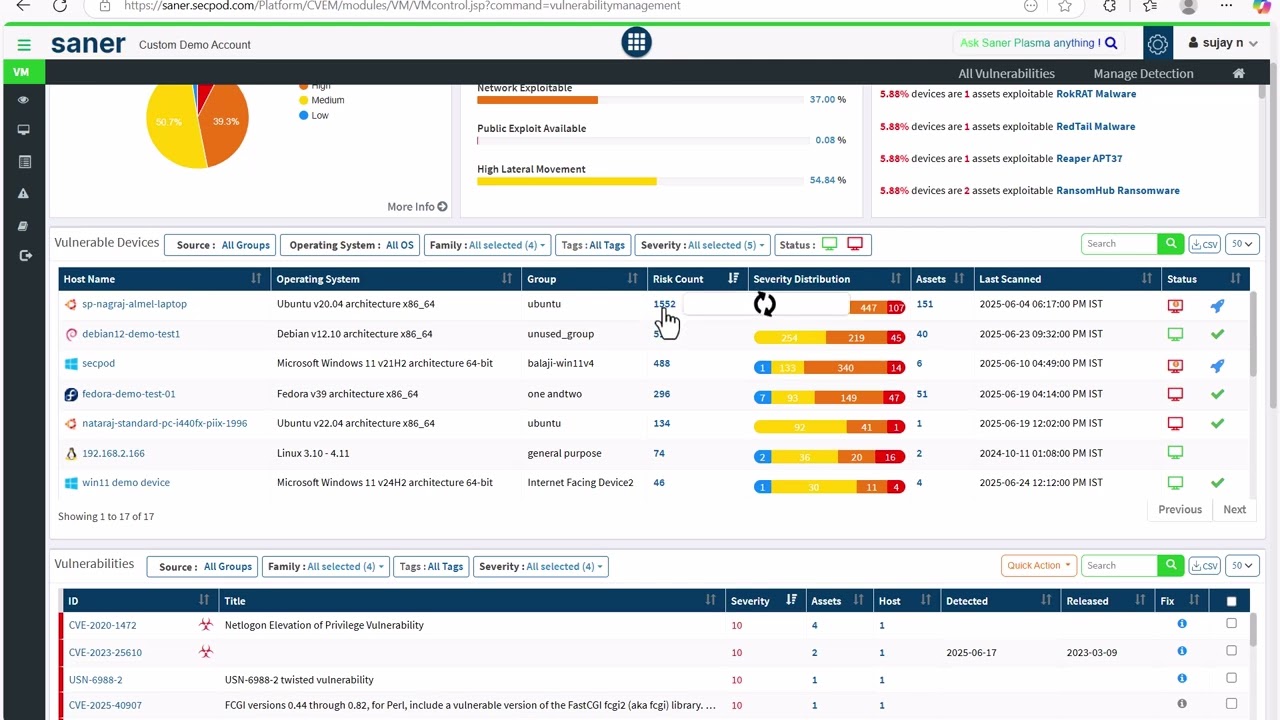Open Source All Groups filter for devices
The height and width of the screenshot is (720, 1280).
click(x=219, y=245)
